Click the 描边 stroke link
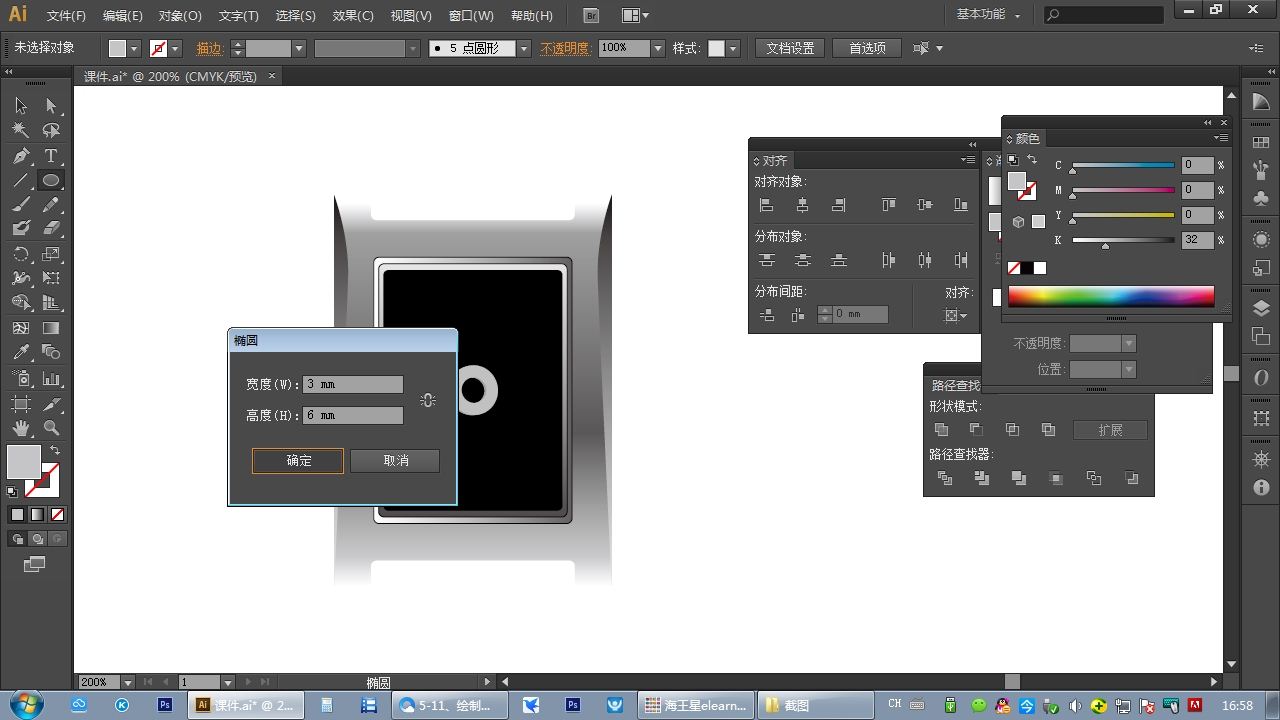The image size is (1280, 720). (209, 48)
